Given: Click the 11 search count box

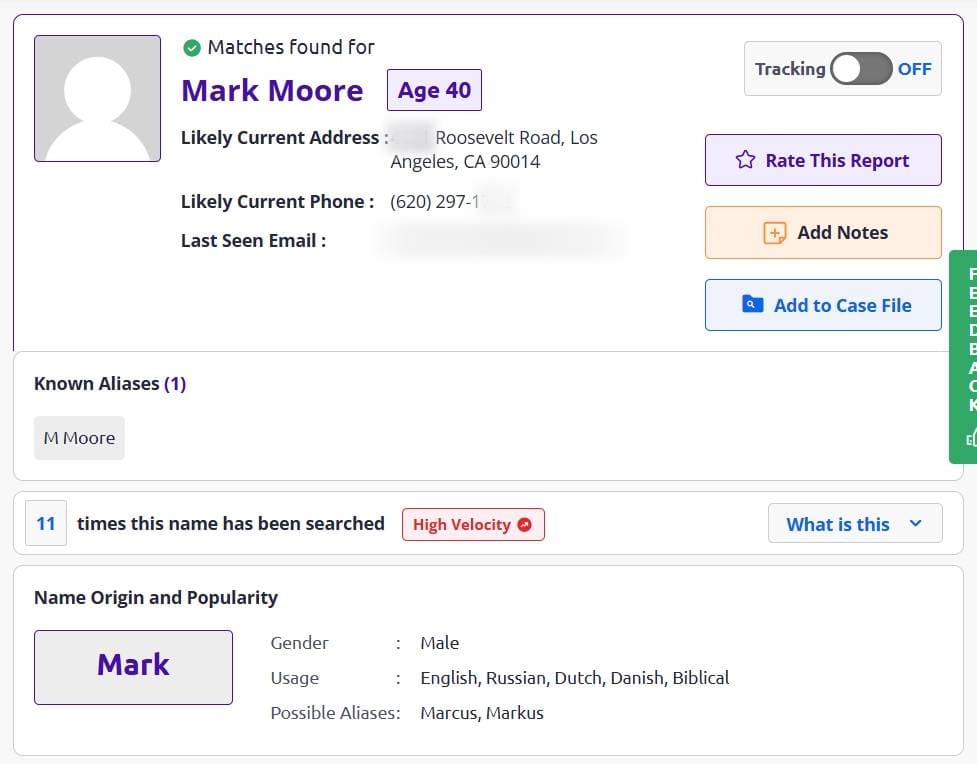Looking at the screenshot, I should 45,523.
